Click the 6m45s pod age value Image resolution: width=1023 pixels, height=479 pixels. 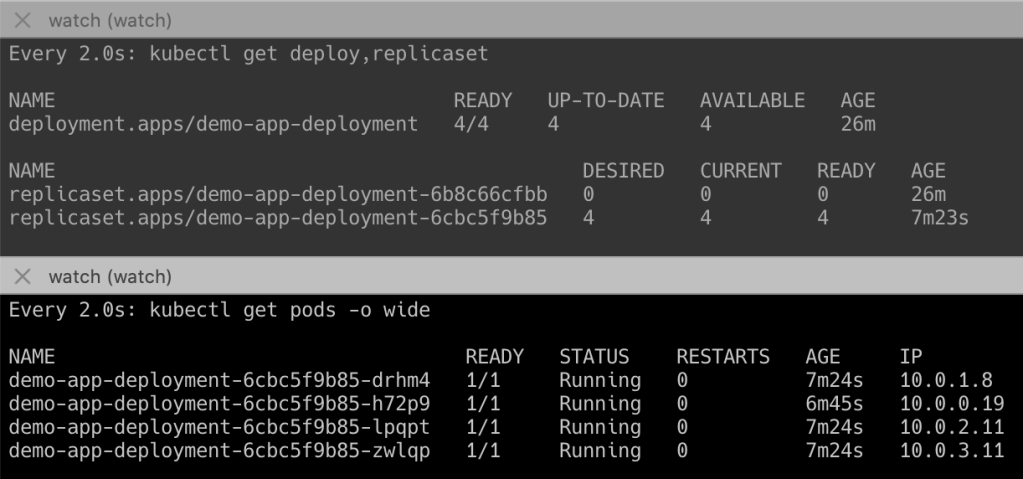point(834,404)
